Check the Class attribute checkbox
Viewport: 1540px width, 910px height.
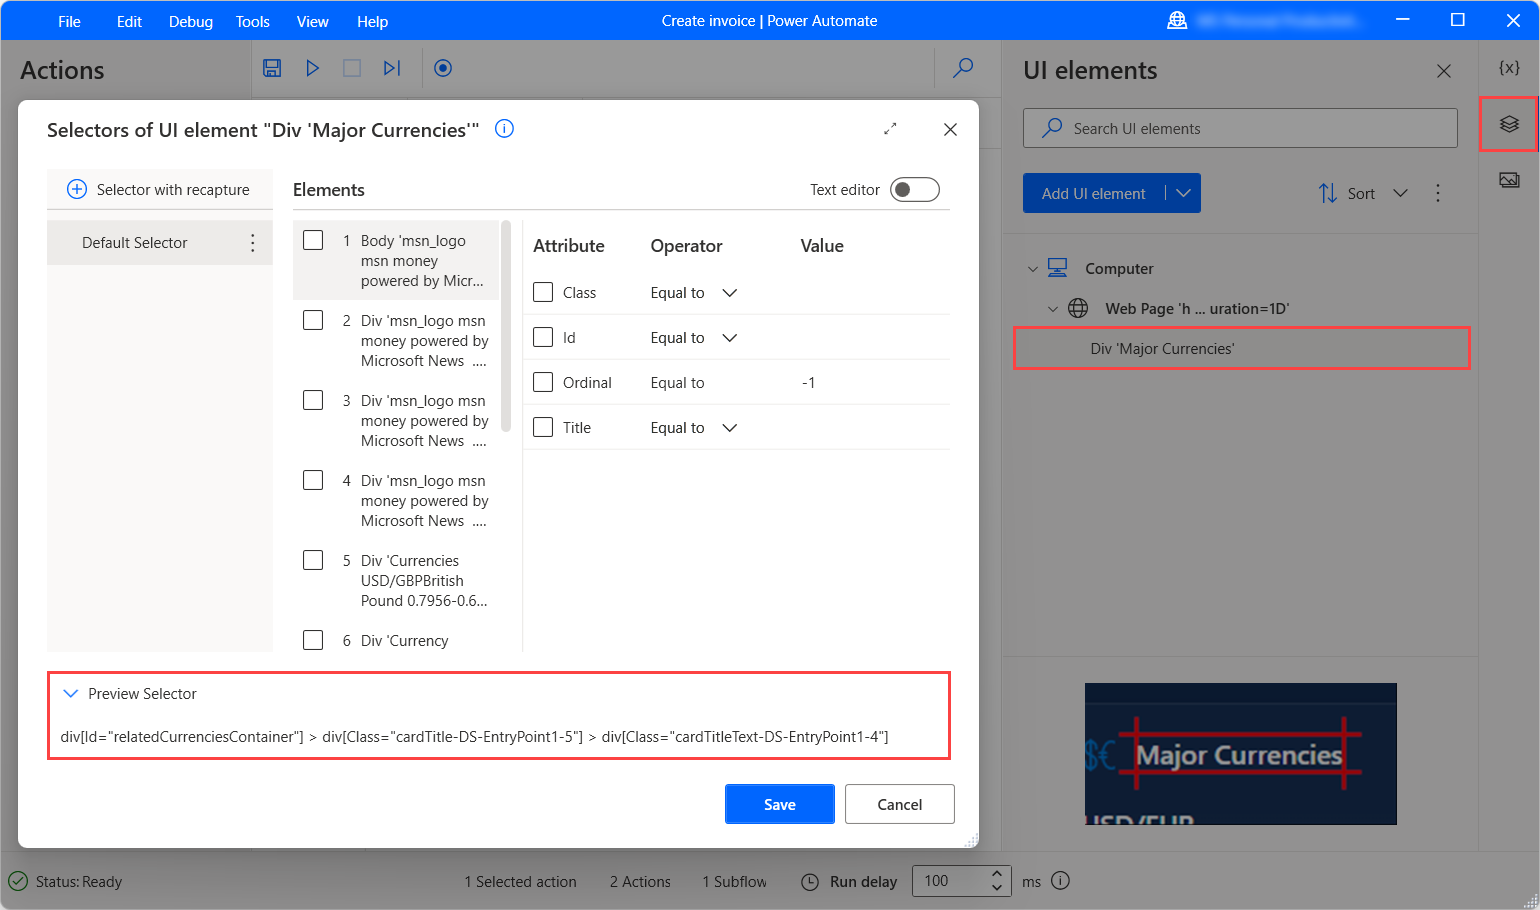coord(543,292)
